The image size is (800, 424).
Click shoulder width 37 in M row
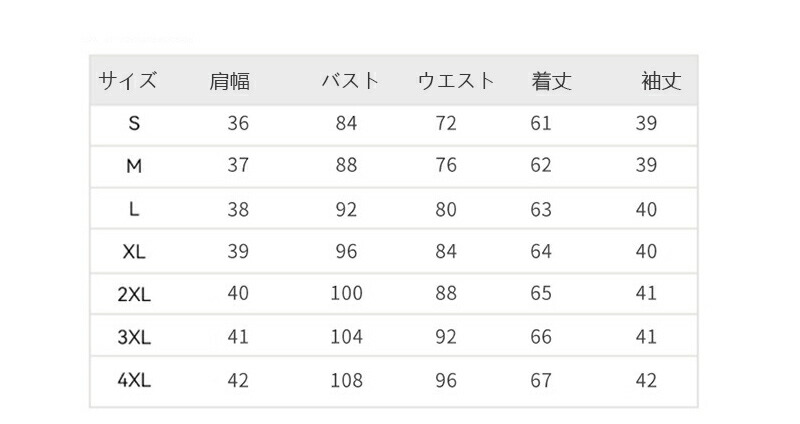(x=238, y=166)
